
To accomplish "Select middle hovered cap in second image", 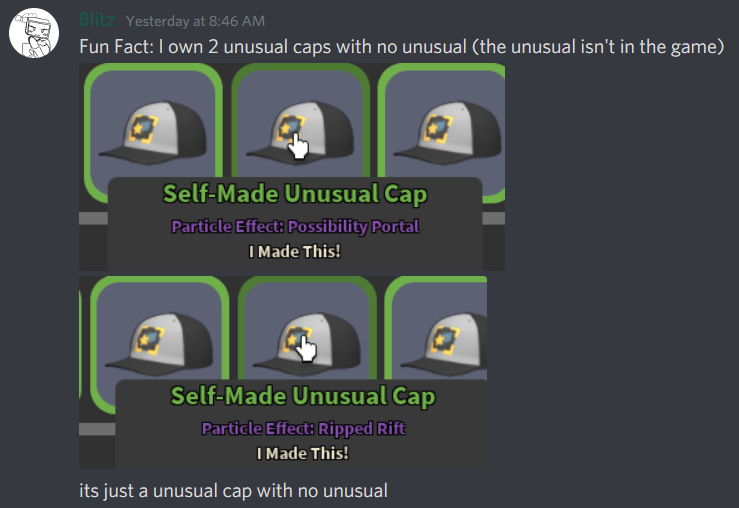I will point(307,331).
